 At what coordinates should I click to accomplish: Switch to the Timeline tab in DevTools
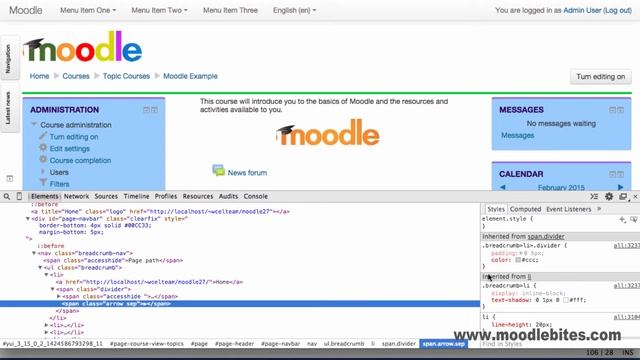[x=136, y=196]
